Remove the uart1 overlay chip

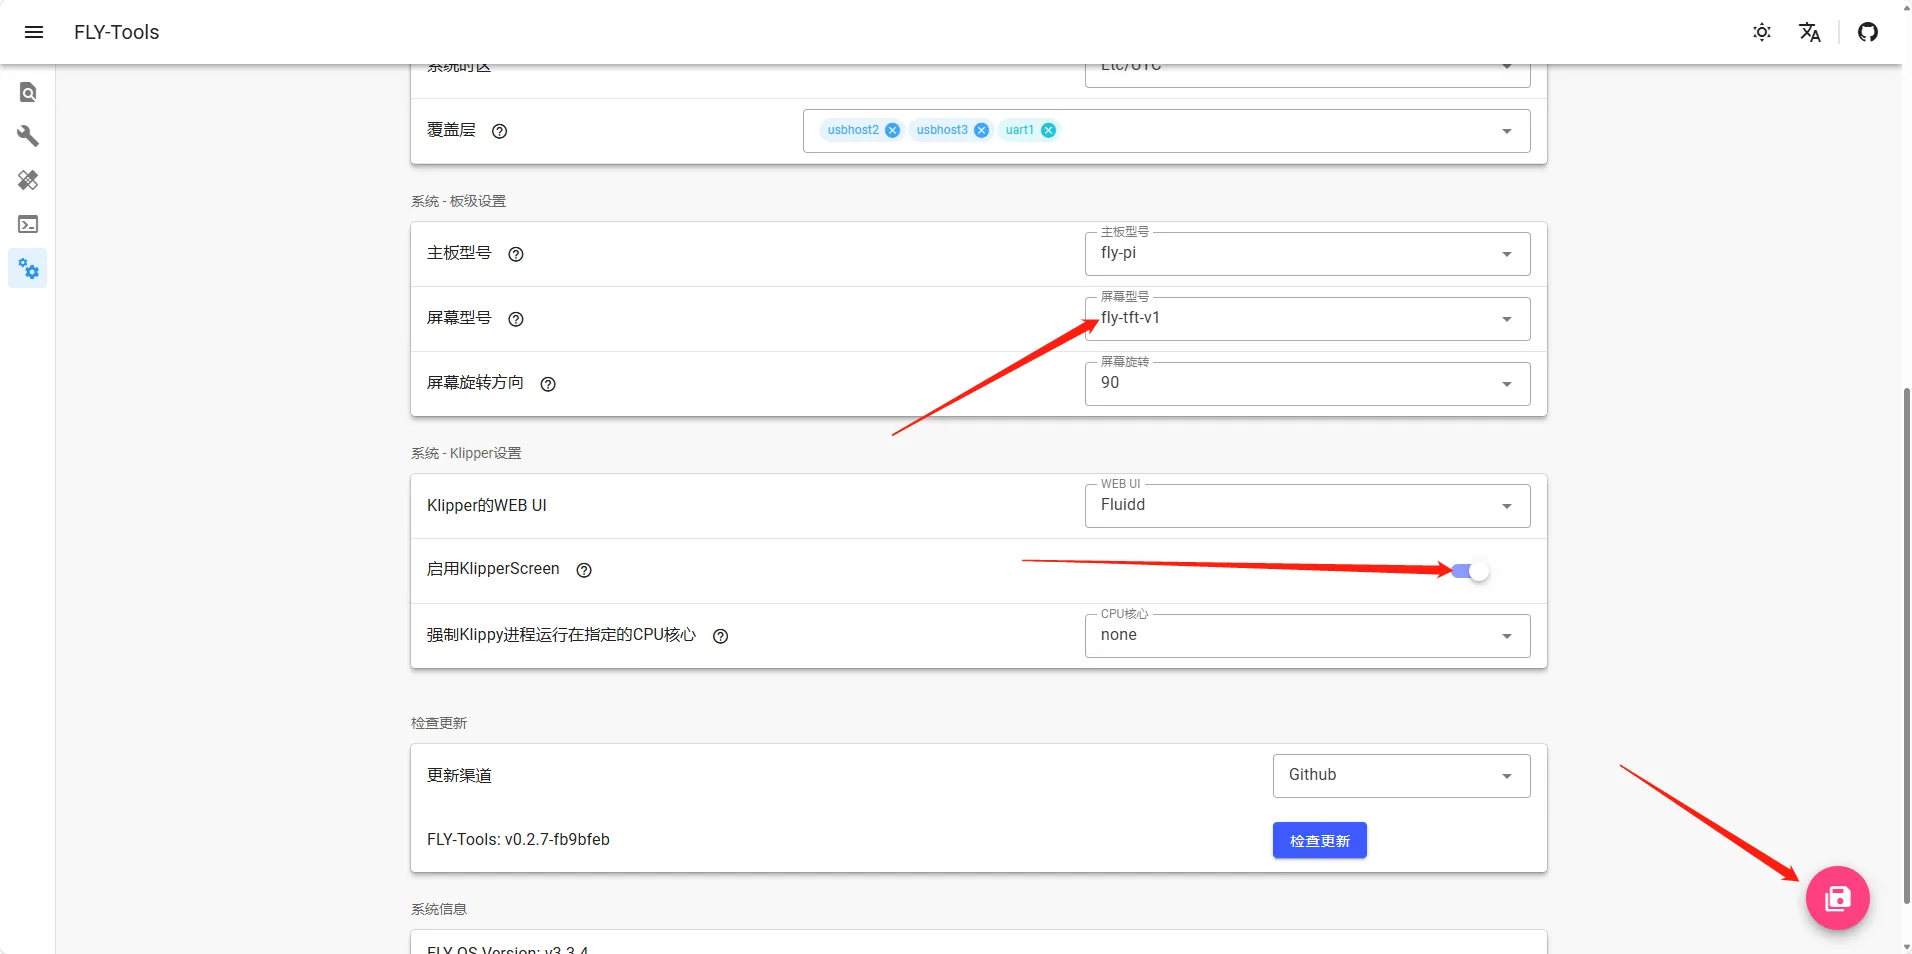tap(1048, 130)
